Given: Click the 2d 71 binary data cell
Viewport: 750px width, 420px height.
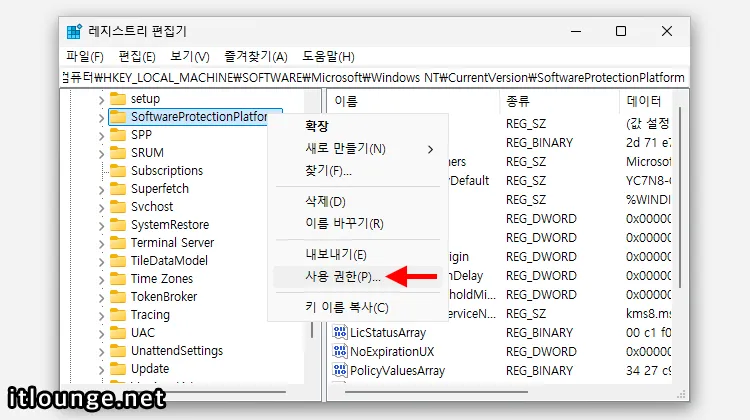Looking at the screenshot, I should 649,143.
